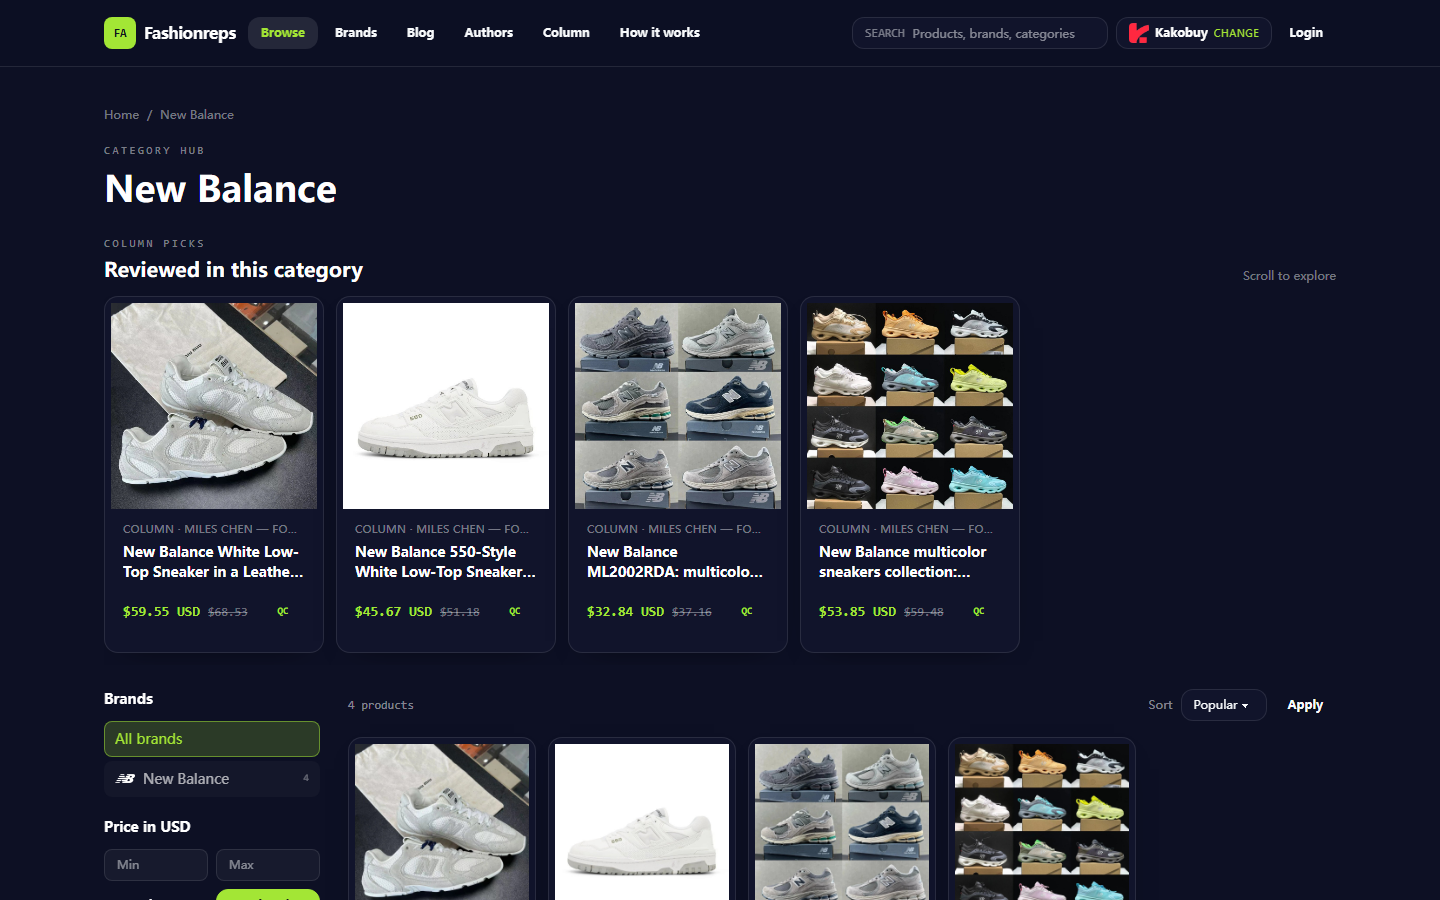
Task: Click the Apply sort button
Action: (x=1305, y=705)
